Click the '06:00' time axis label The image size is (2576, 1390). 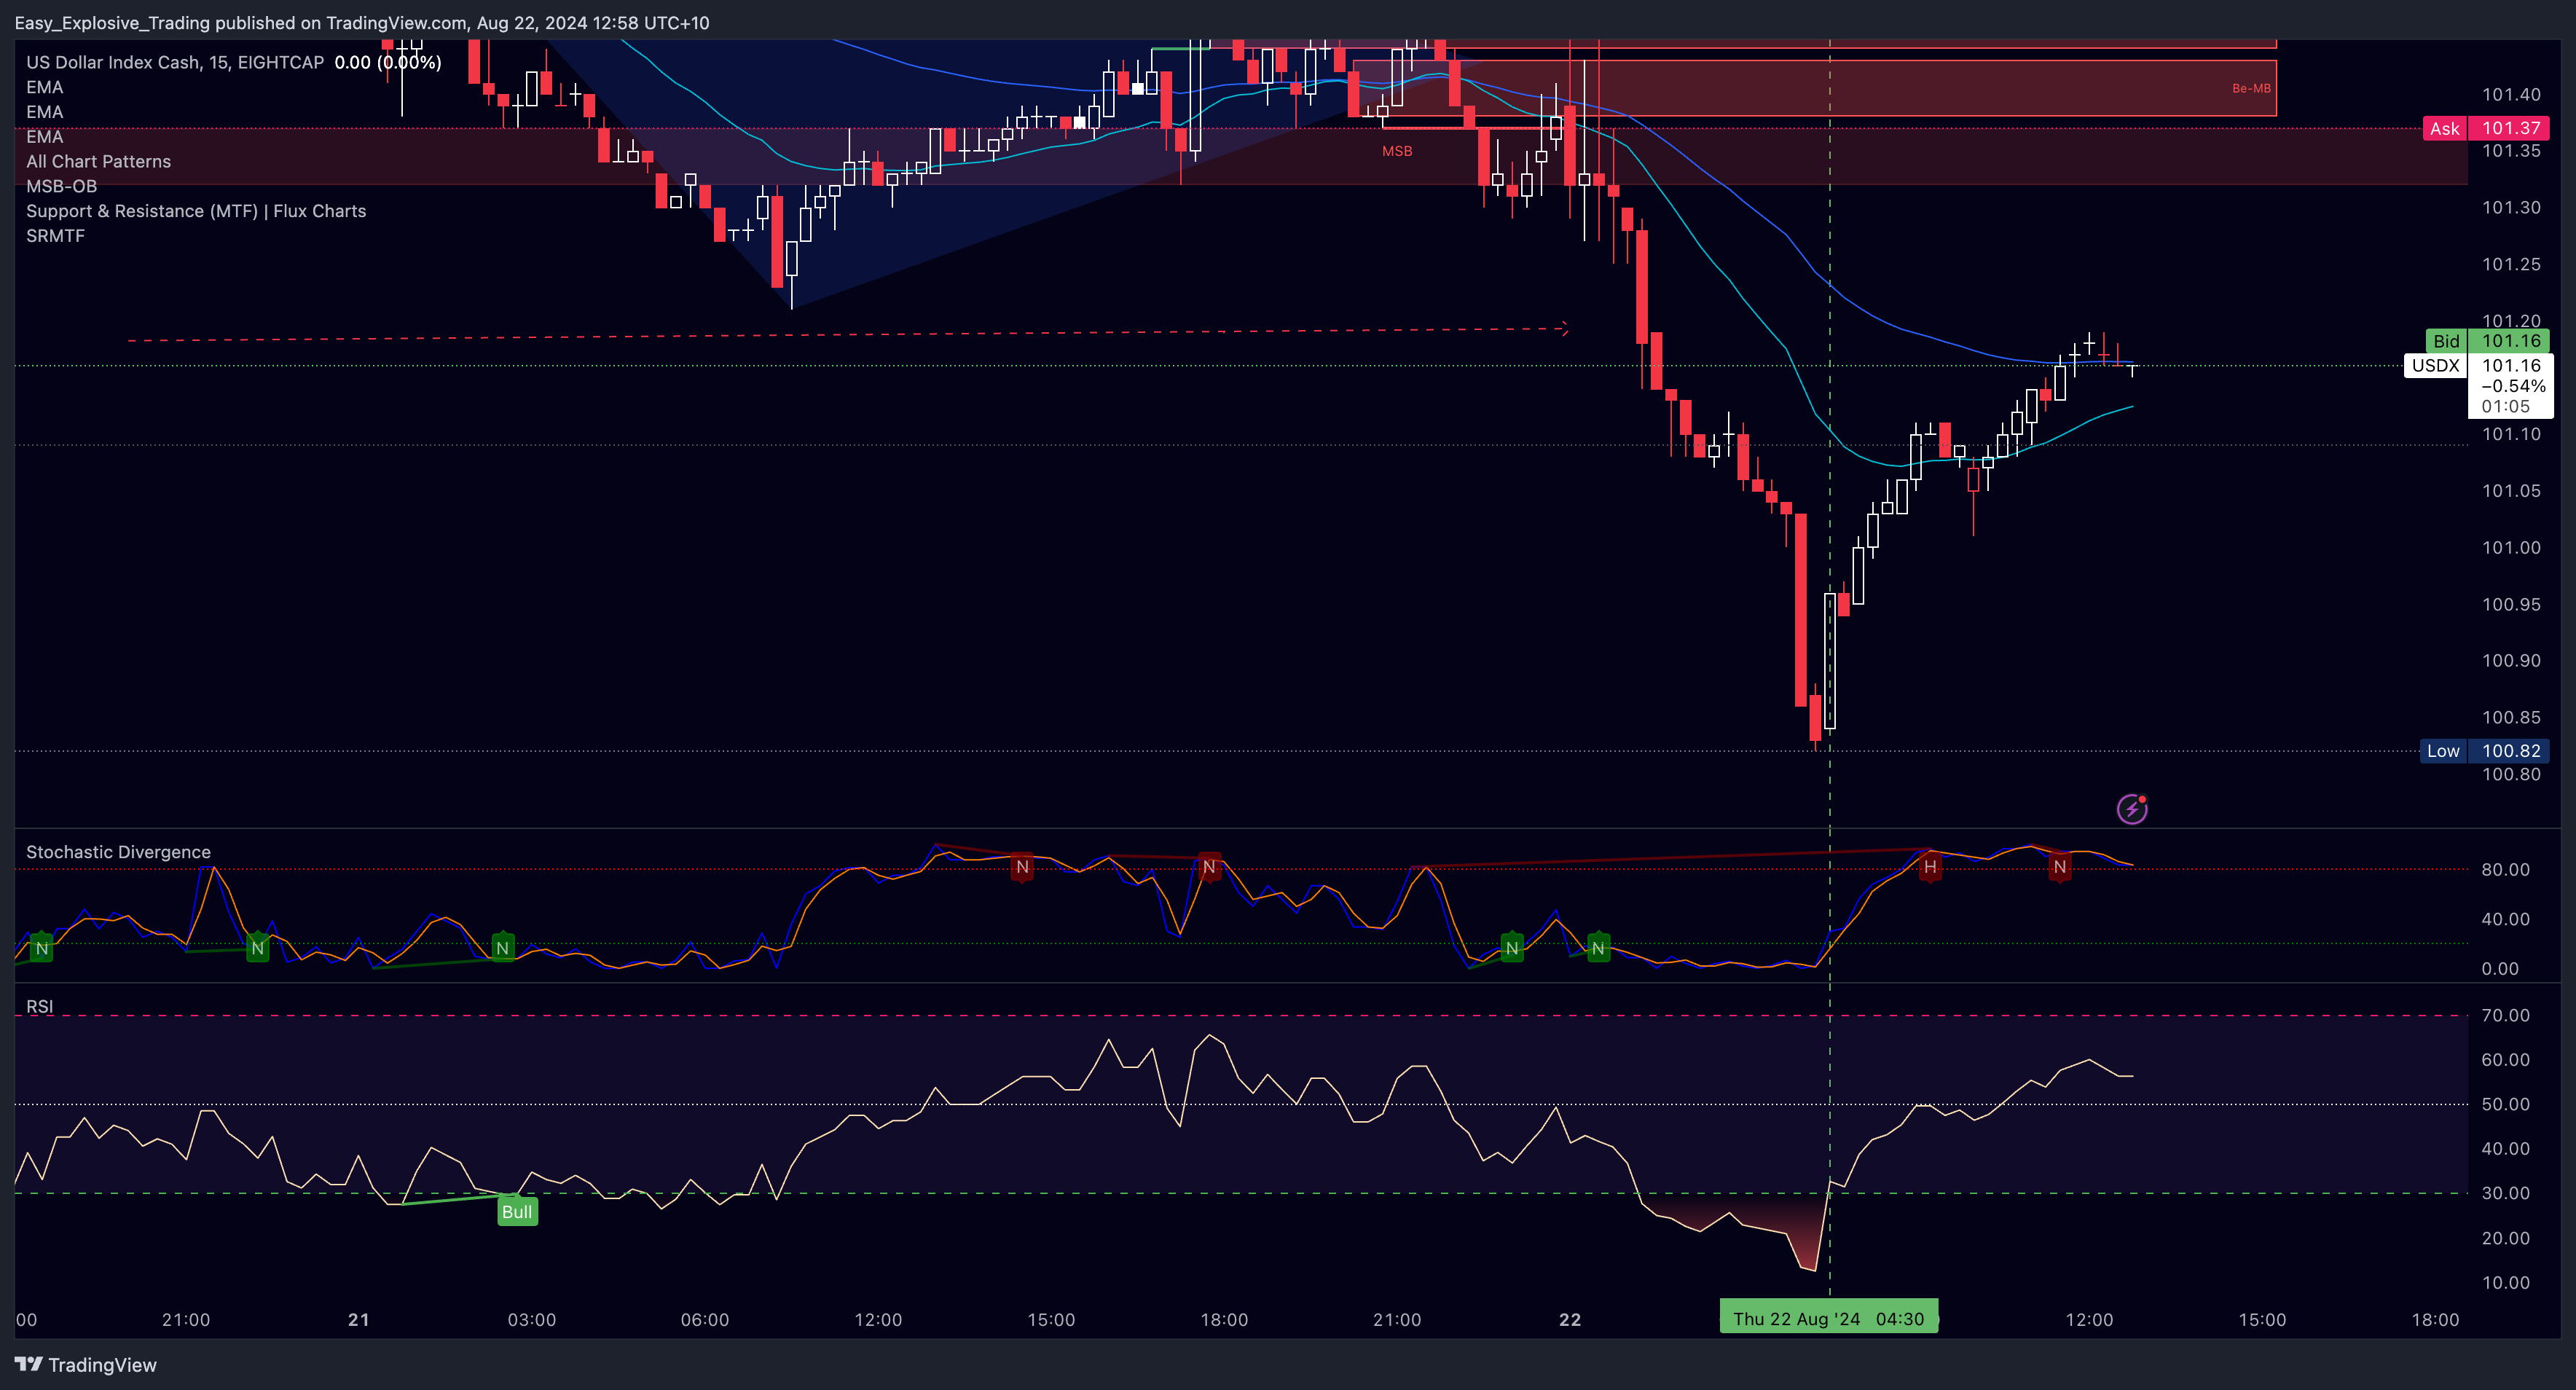tap(705, 1320)
